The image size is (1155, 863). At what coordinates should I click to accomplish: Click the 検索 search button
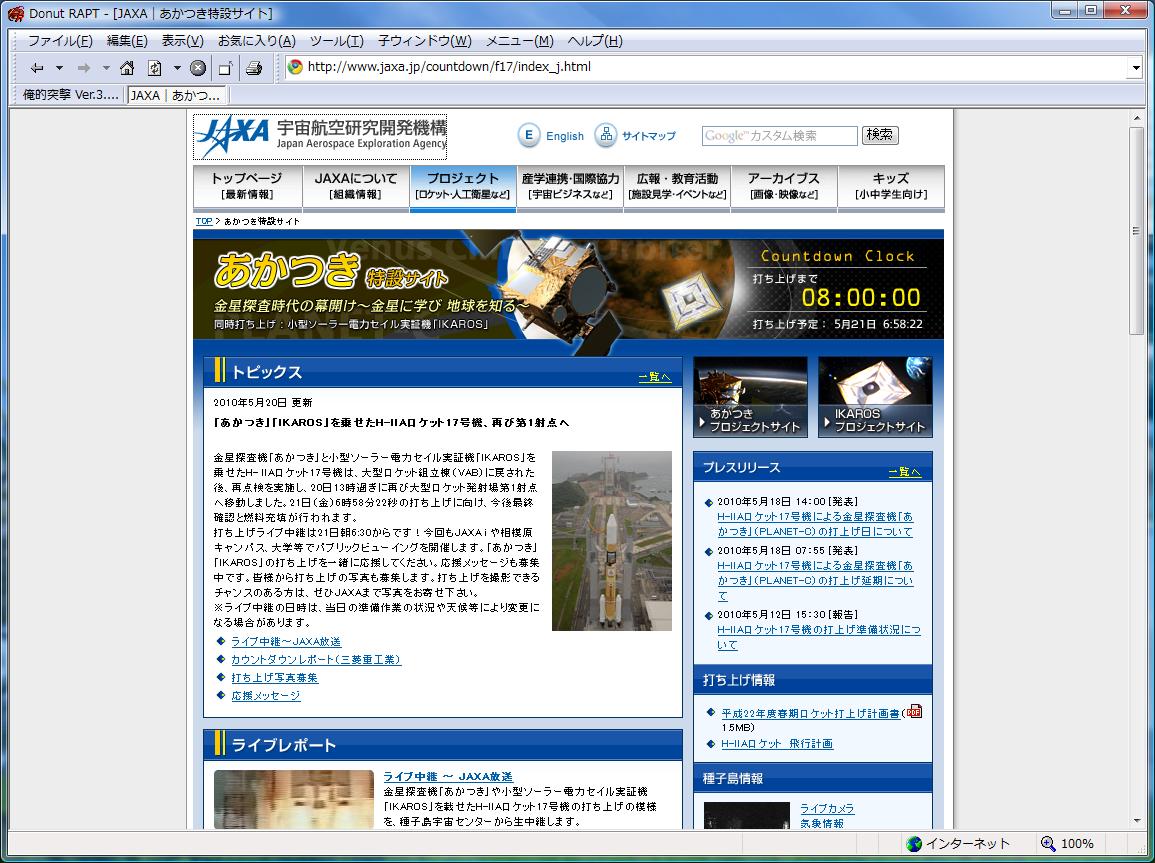(x=880, y=135)
